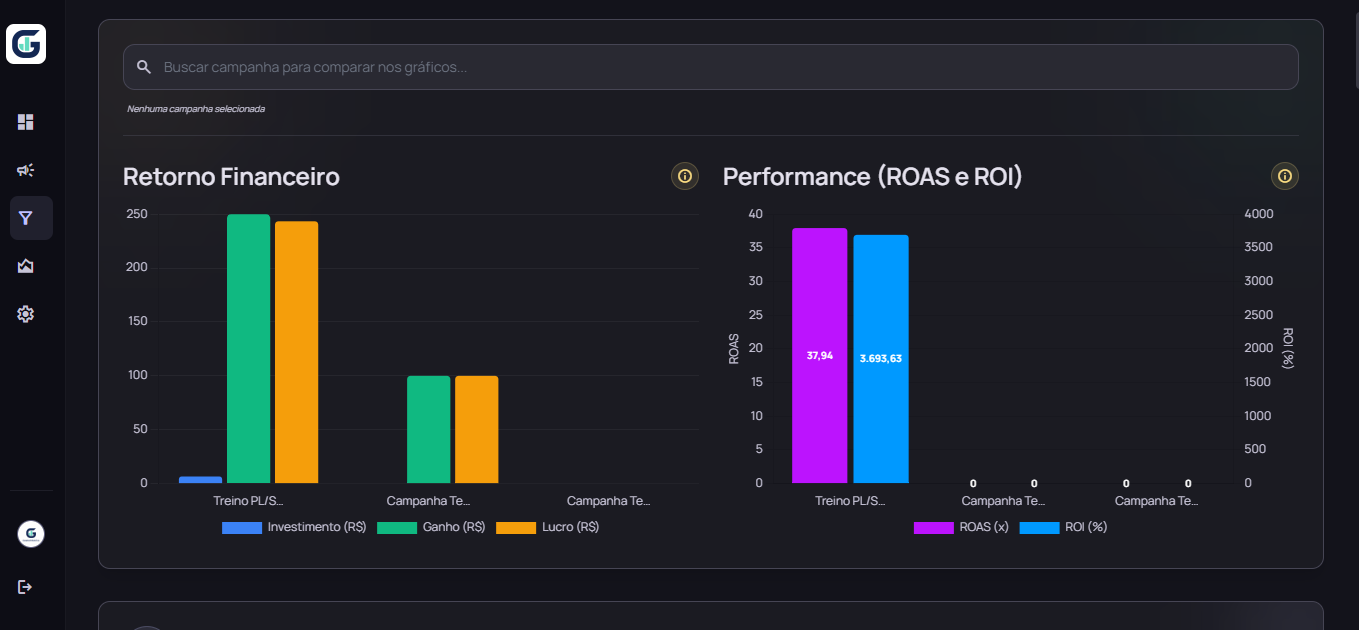Click the 'Performance (ROAS e ROI)' heading

(873, 177)
